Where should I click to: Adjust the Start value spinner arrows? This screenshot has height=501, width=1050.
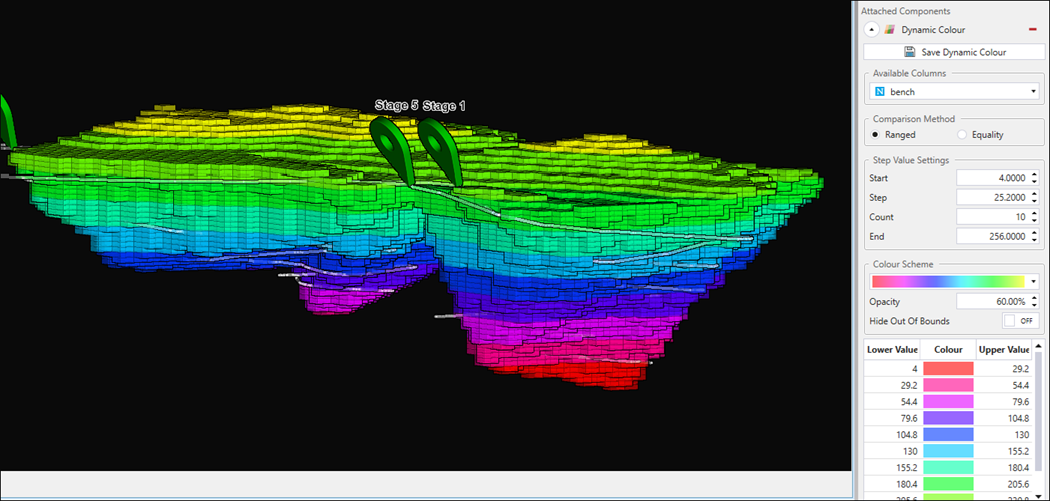(x=1035, y=178)
